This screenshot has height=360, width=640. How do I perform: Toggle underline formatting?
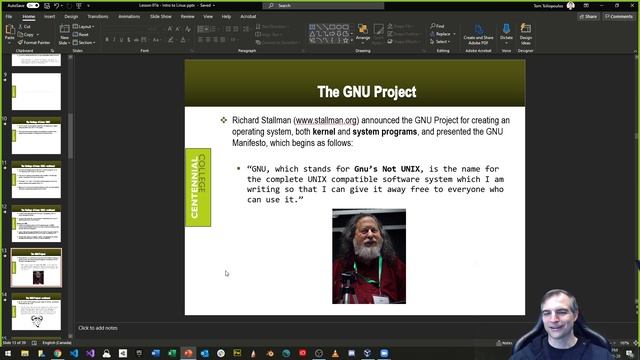coord(122,40)
